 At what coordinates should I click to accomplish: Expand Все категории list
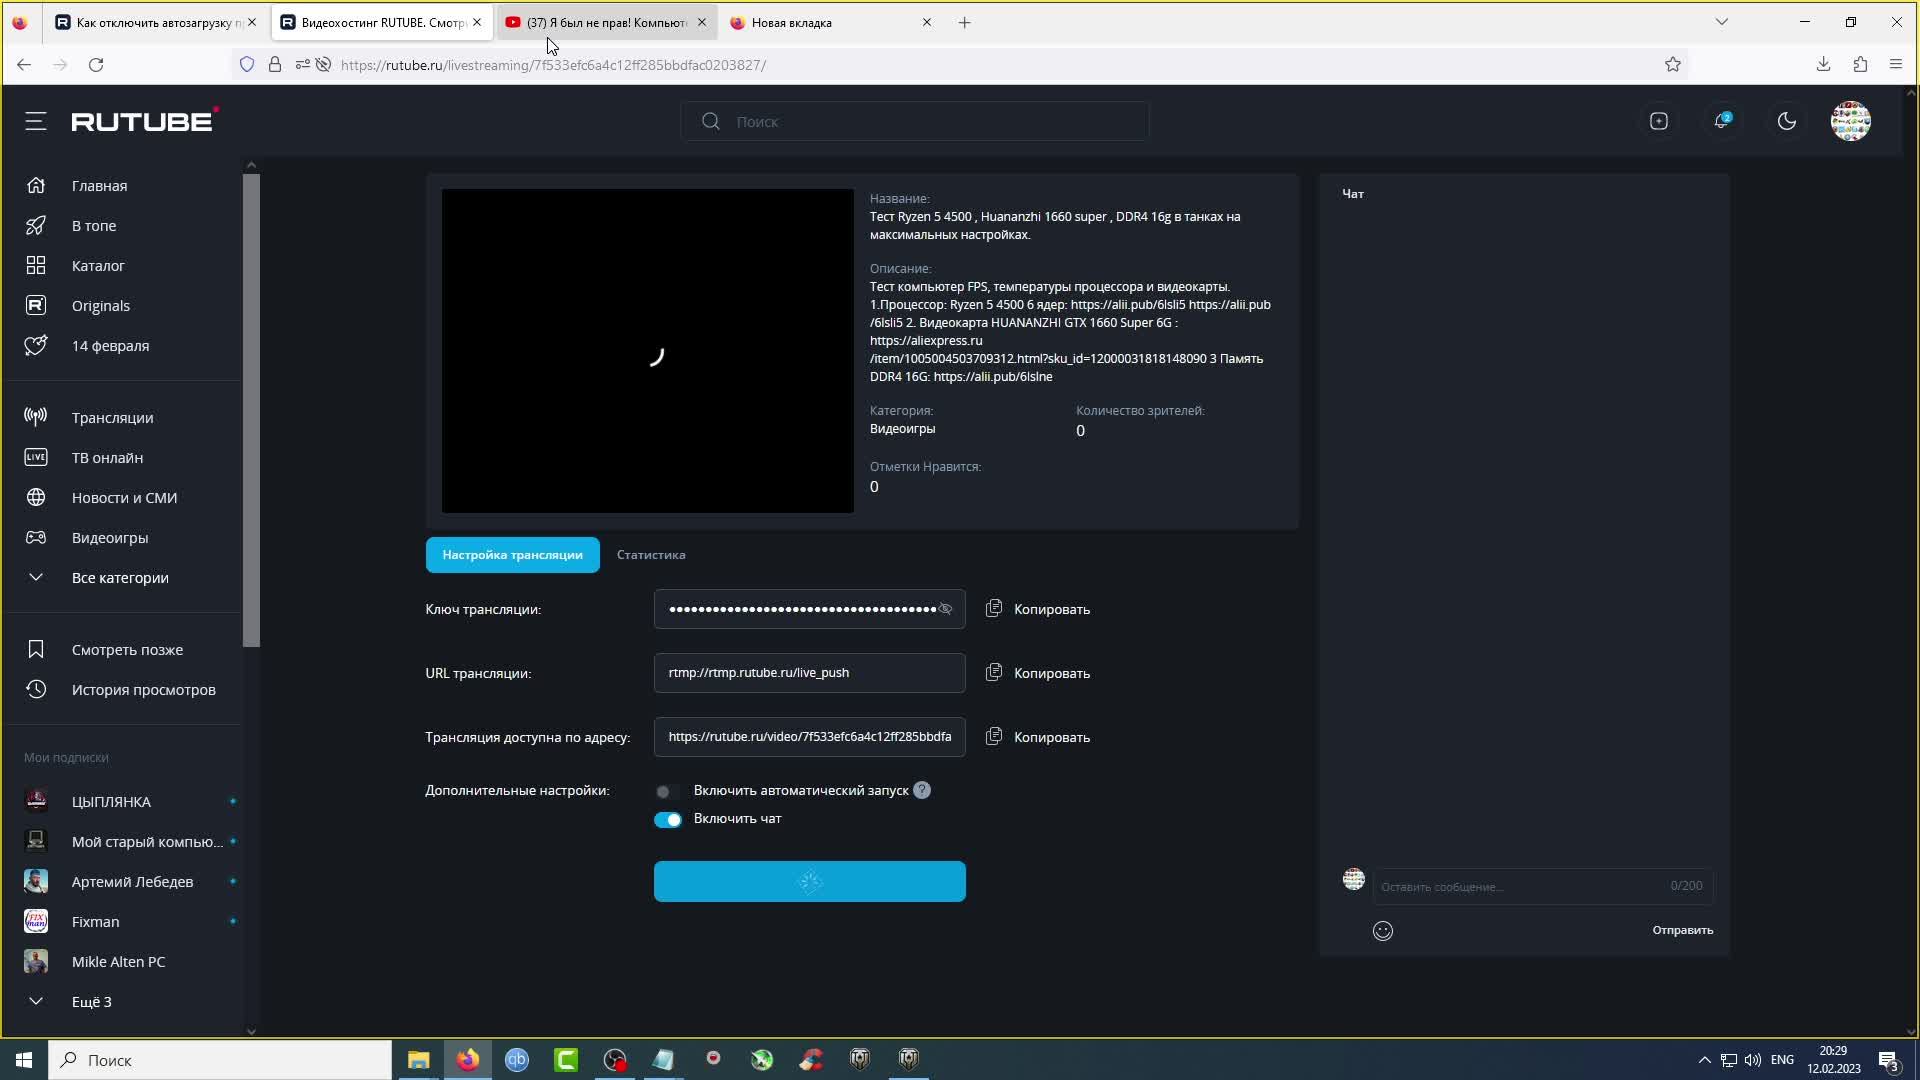pyautogui.click(x=119, y=578)
